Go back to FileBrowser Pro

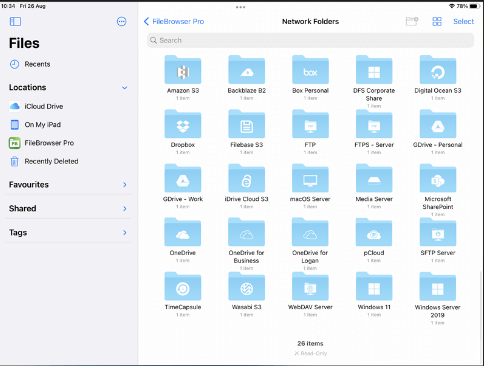pyautogui.click(x=174, y=21)
